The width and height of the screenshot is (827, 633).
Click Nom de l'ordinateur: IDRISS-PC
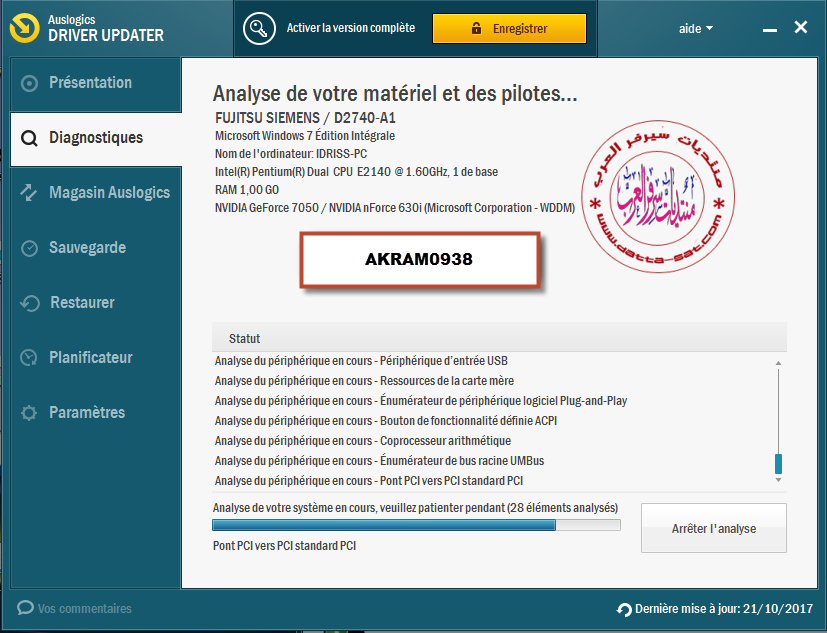tap(291, 154)
